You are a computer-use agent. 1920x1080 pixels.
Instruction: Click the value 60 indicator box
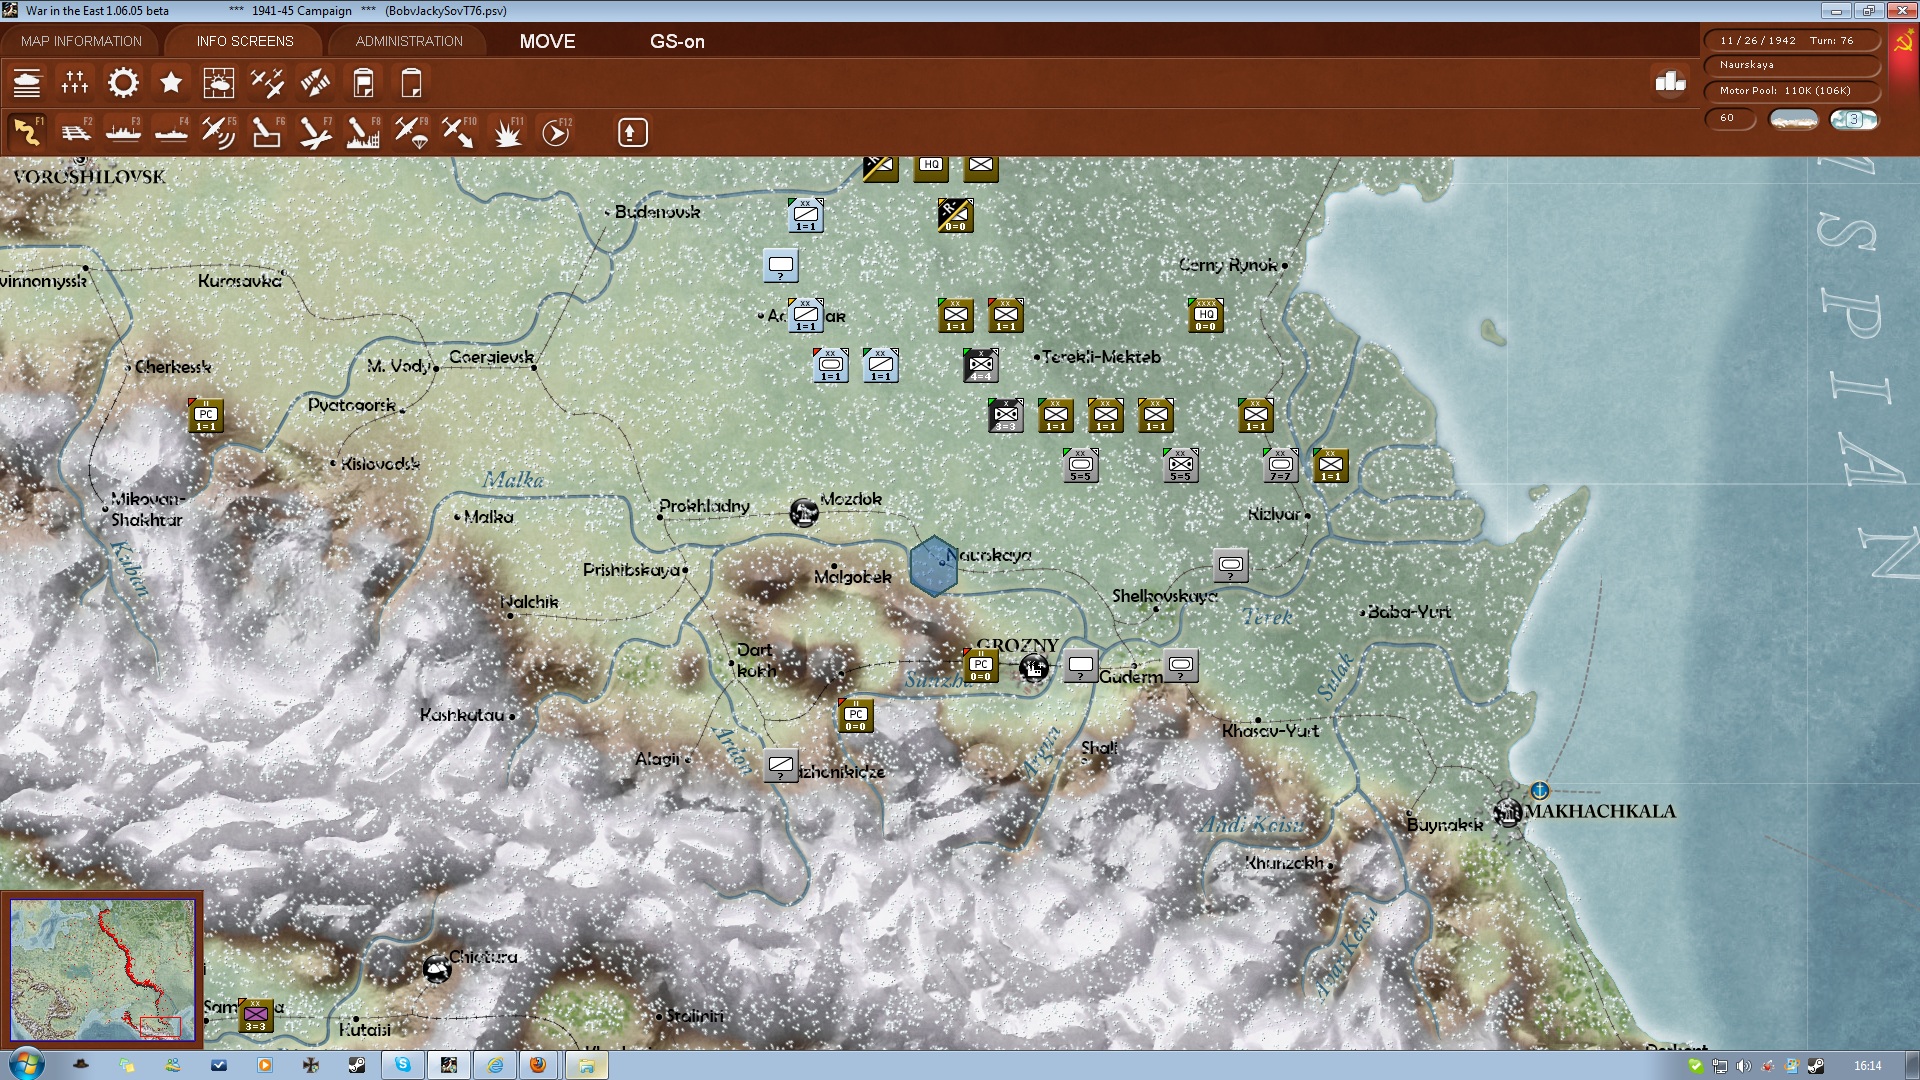(x=1729, y=118)
